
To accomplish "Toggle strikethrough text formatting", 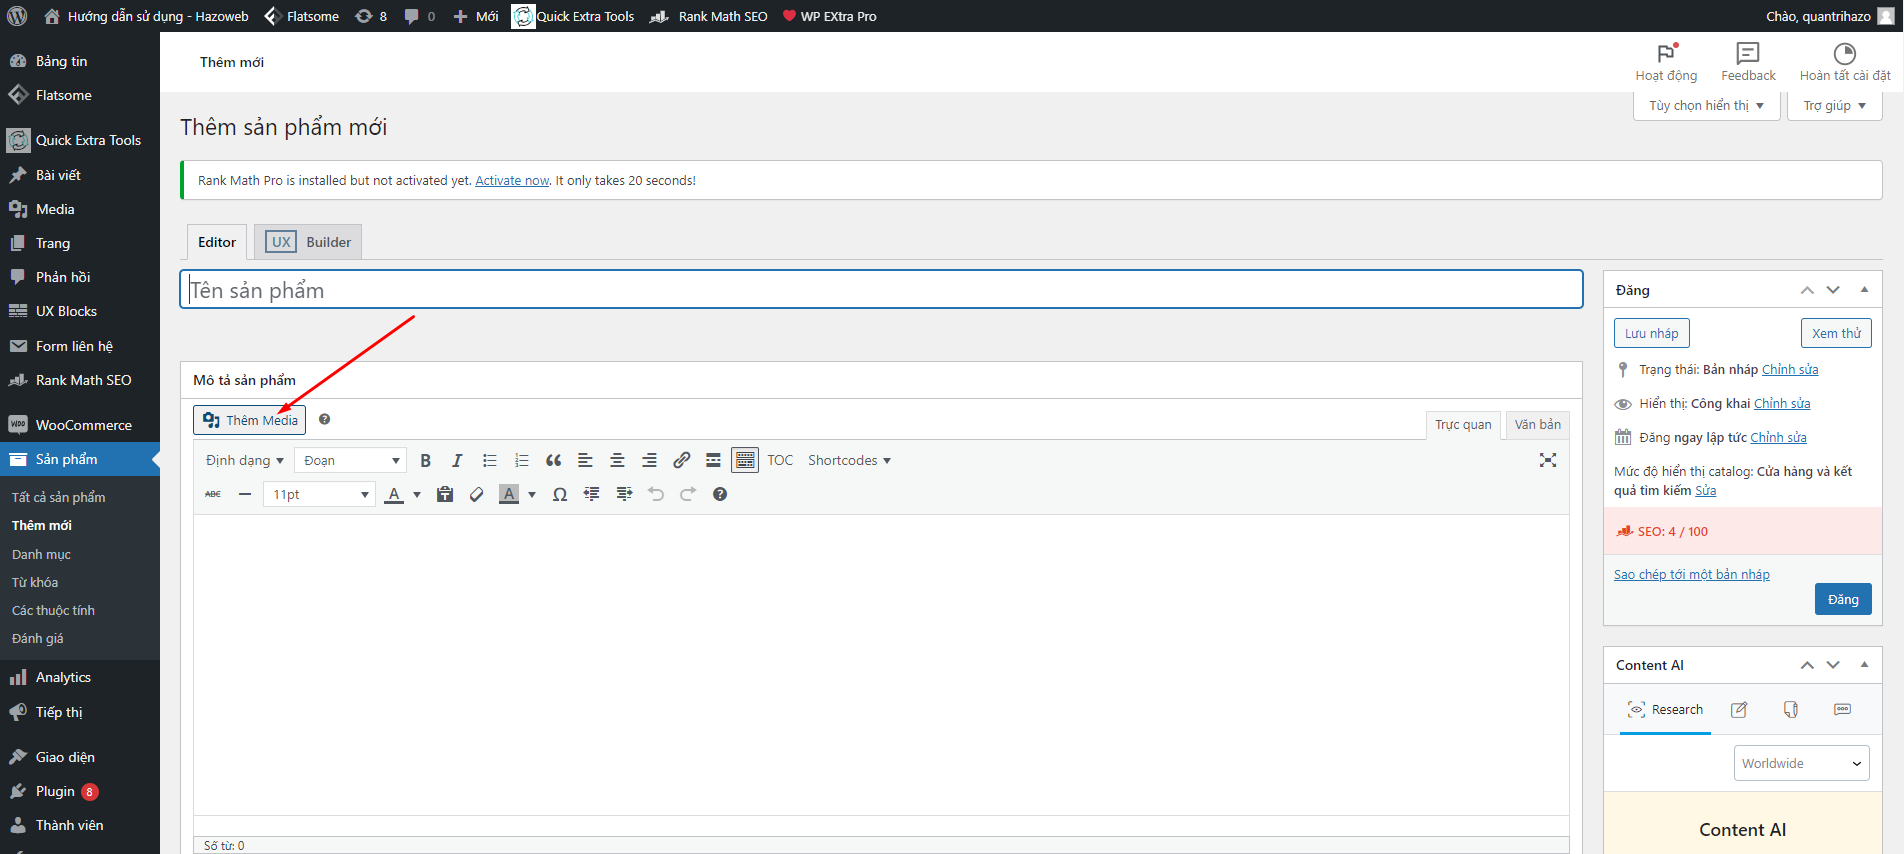I will click(x=213, y=495).
